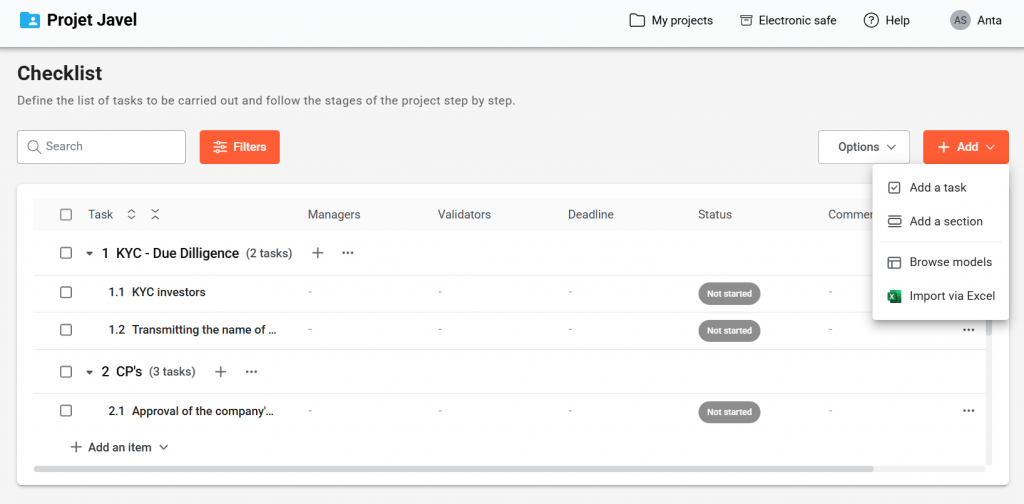Click plus icon next to KYC - Due Dilligence
Screen dimensions: 1024x504
[x=317, y=253]
